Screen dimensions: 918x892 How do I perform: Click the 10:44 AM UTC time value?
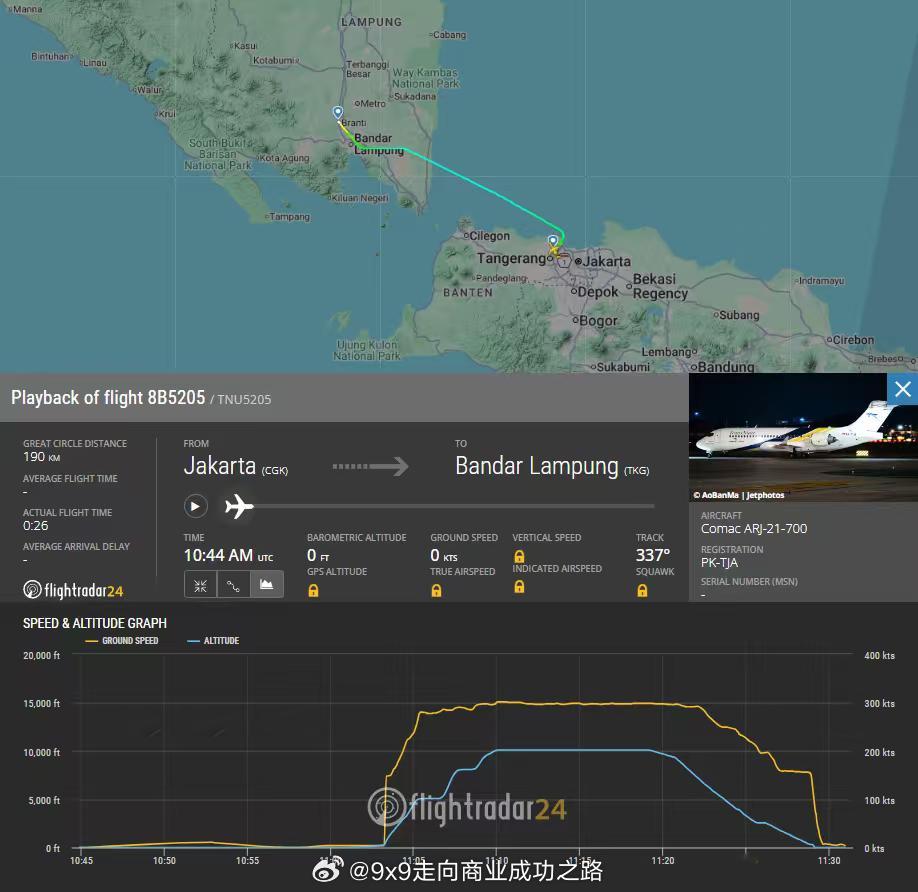[x=228, y=555]
